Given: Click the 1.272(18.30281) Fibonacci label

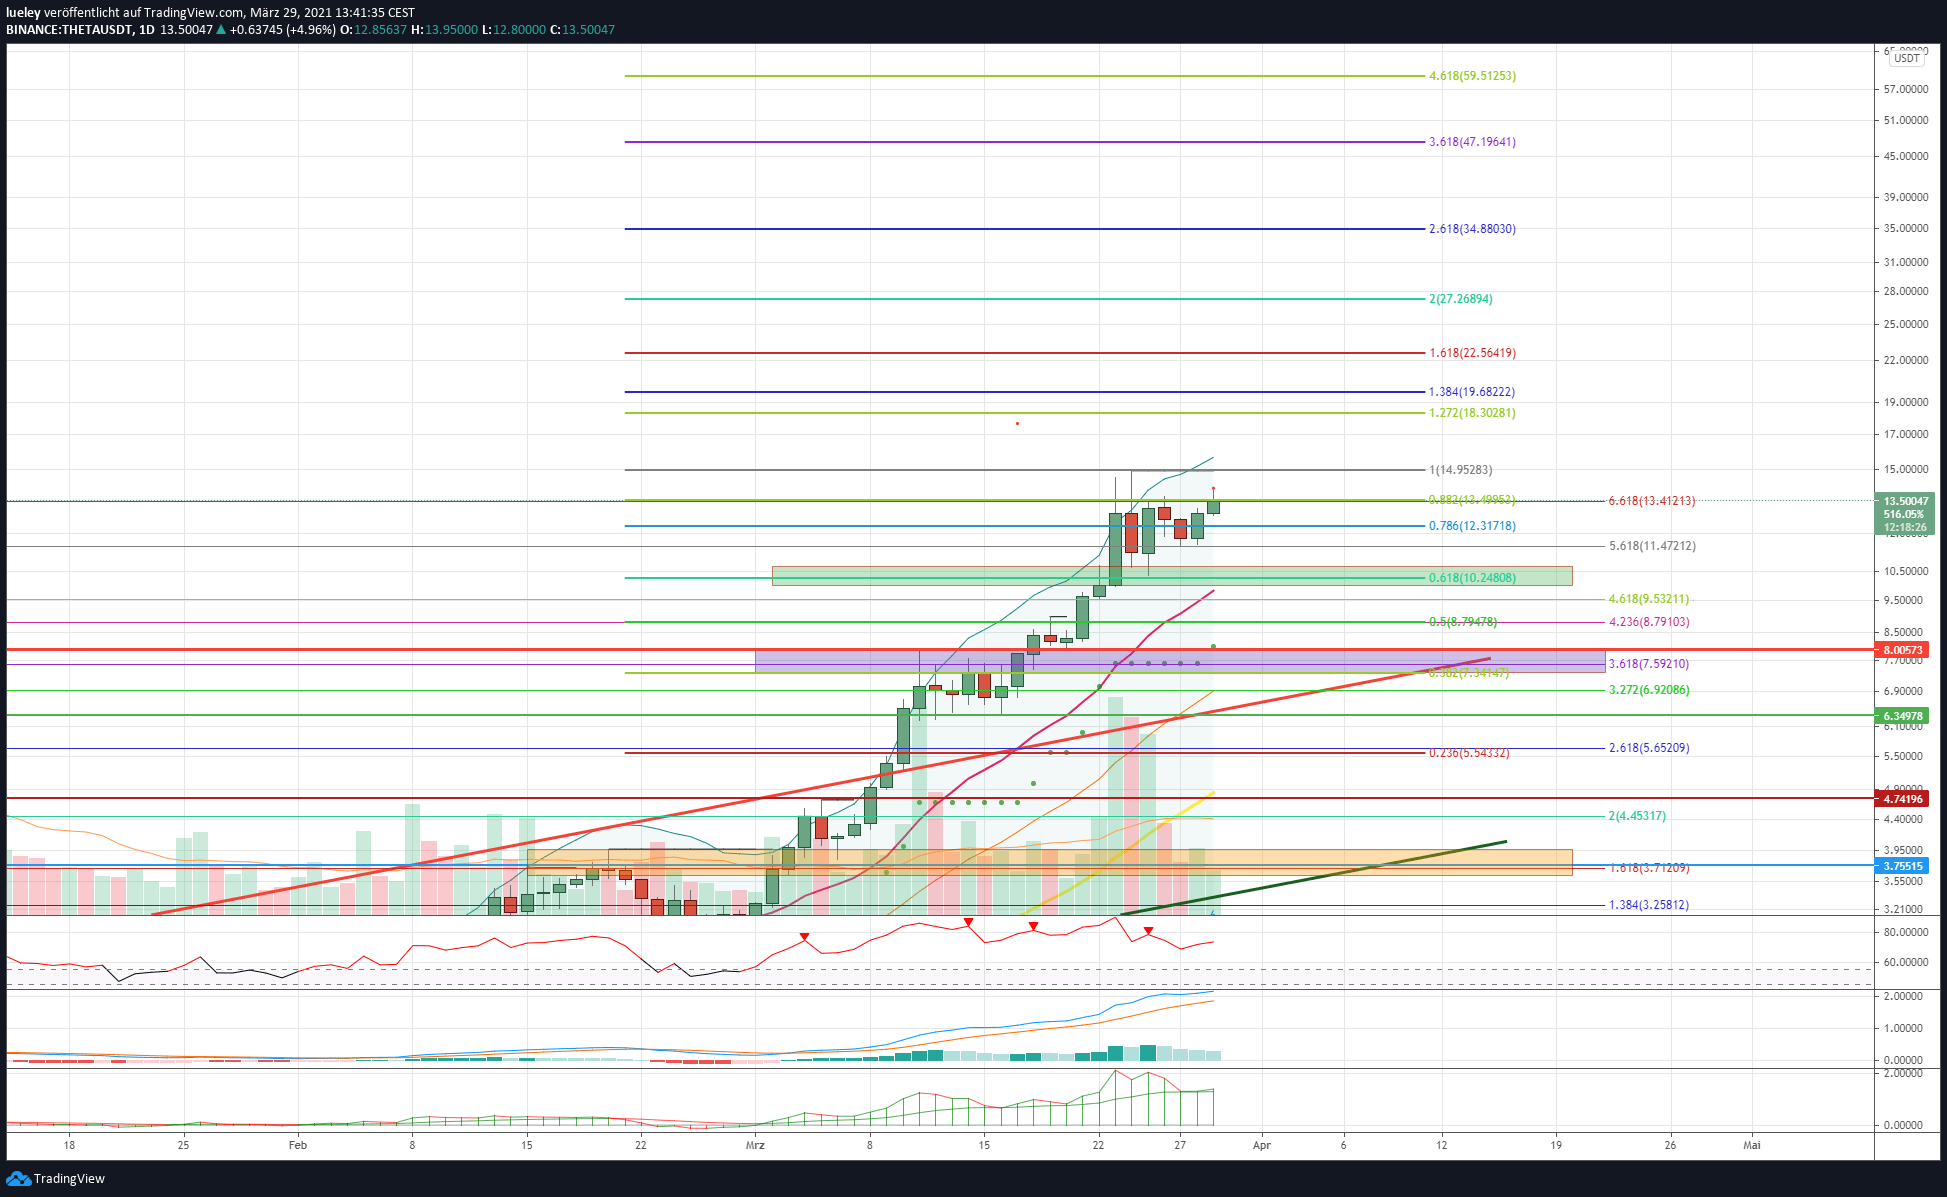Looking at the screenshot, I should 1472,413.
